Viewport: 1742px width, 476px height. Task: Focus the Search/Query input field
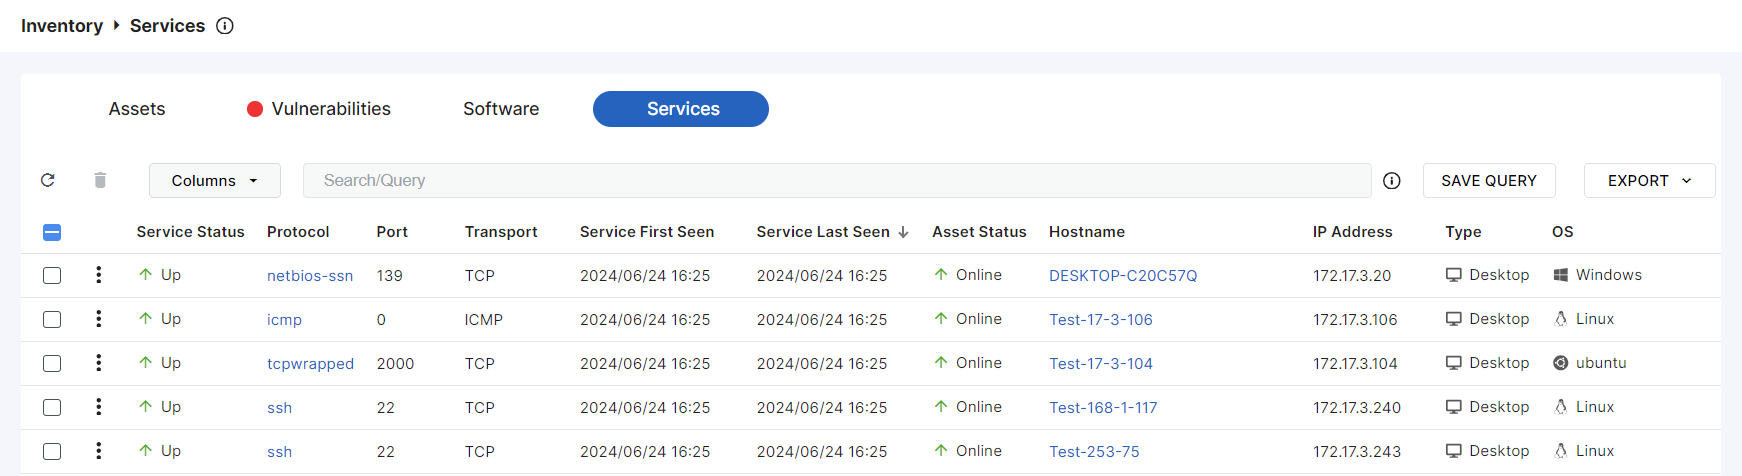click(836, 181)
